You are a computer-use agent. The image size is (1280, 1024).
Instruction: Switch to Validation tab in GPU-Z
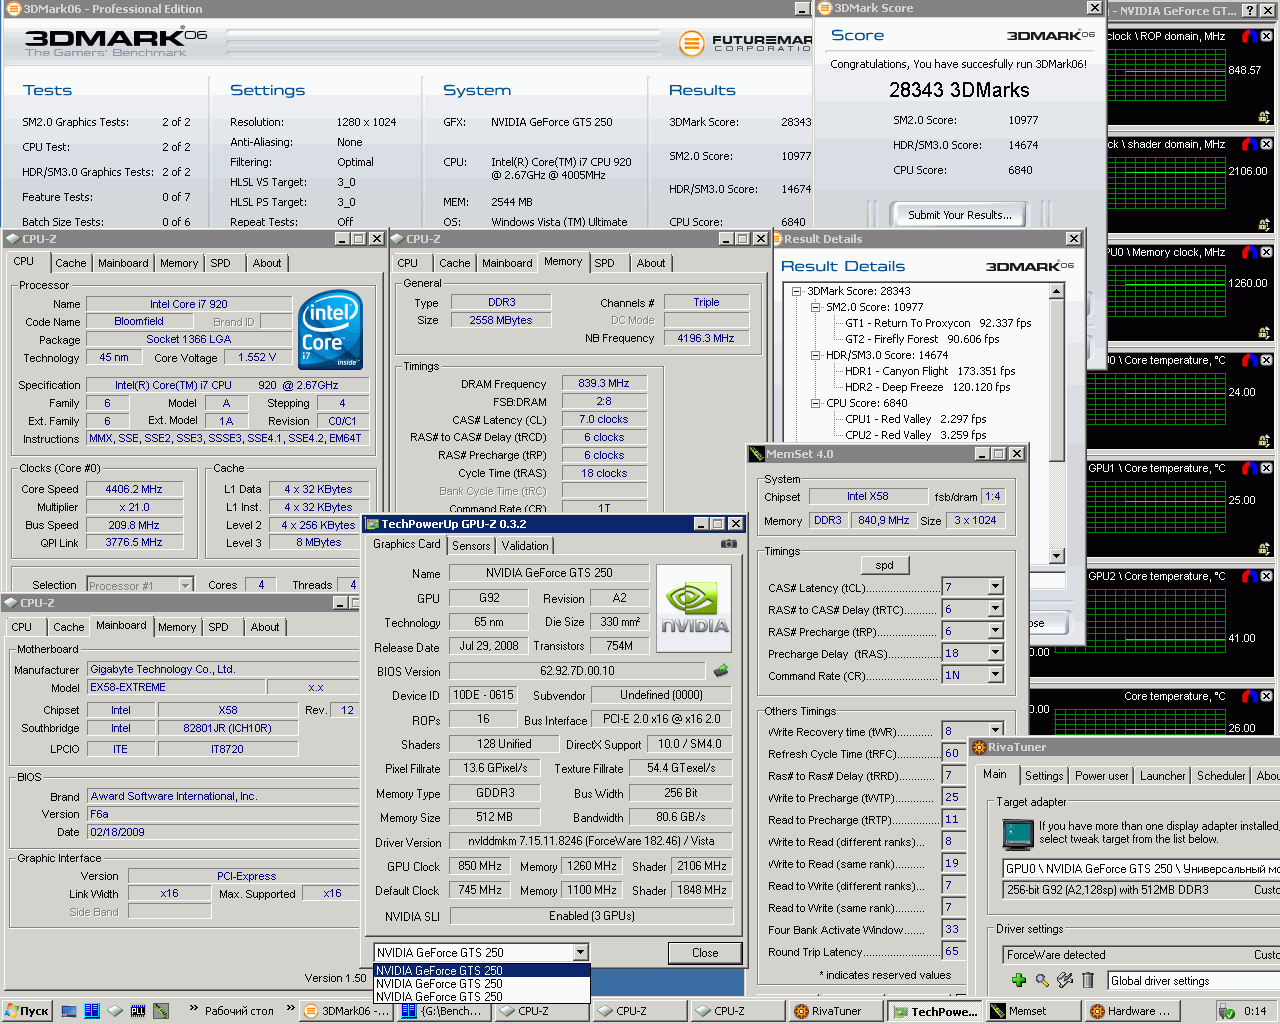(x=525, y=546)
